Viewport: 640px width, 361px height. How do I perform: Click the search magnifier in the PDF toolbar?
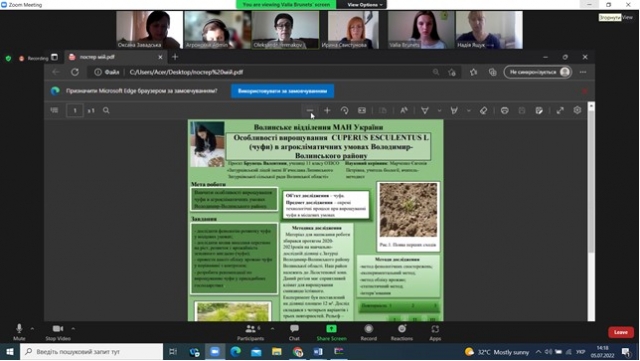[x=106, y=110]
